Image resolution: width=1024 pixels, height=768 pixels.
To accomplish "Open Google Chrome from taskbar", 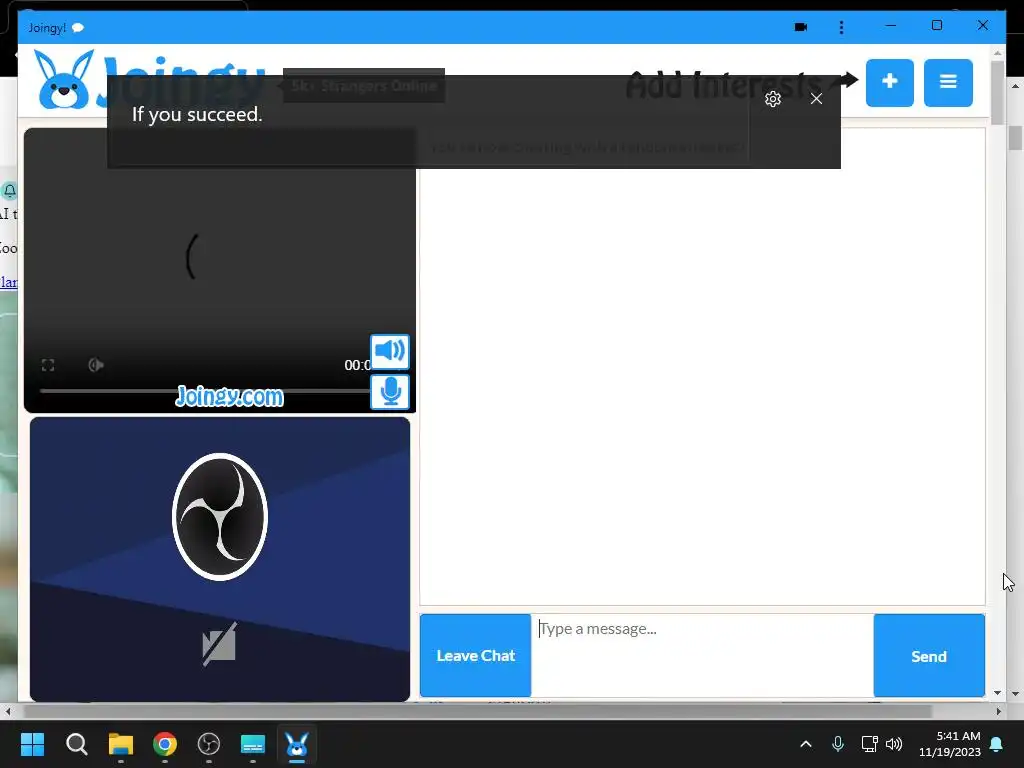I will [x=165, y=744].
